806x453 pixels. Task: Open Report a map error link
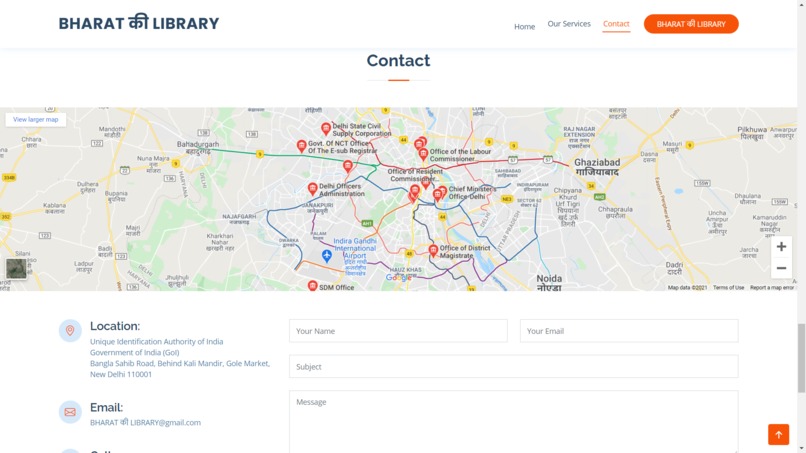tap(772, 287)
